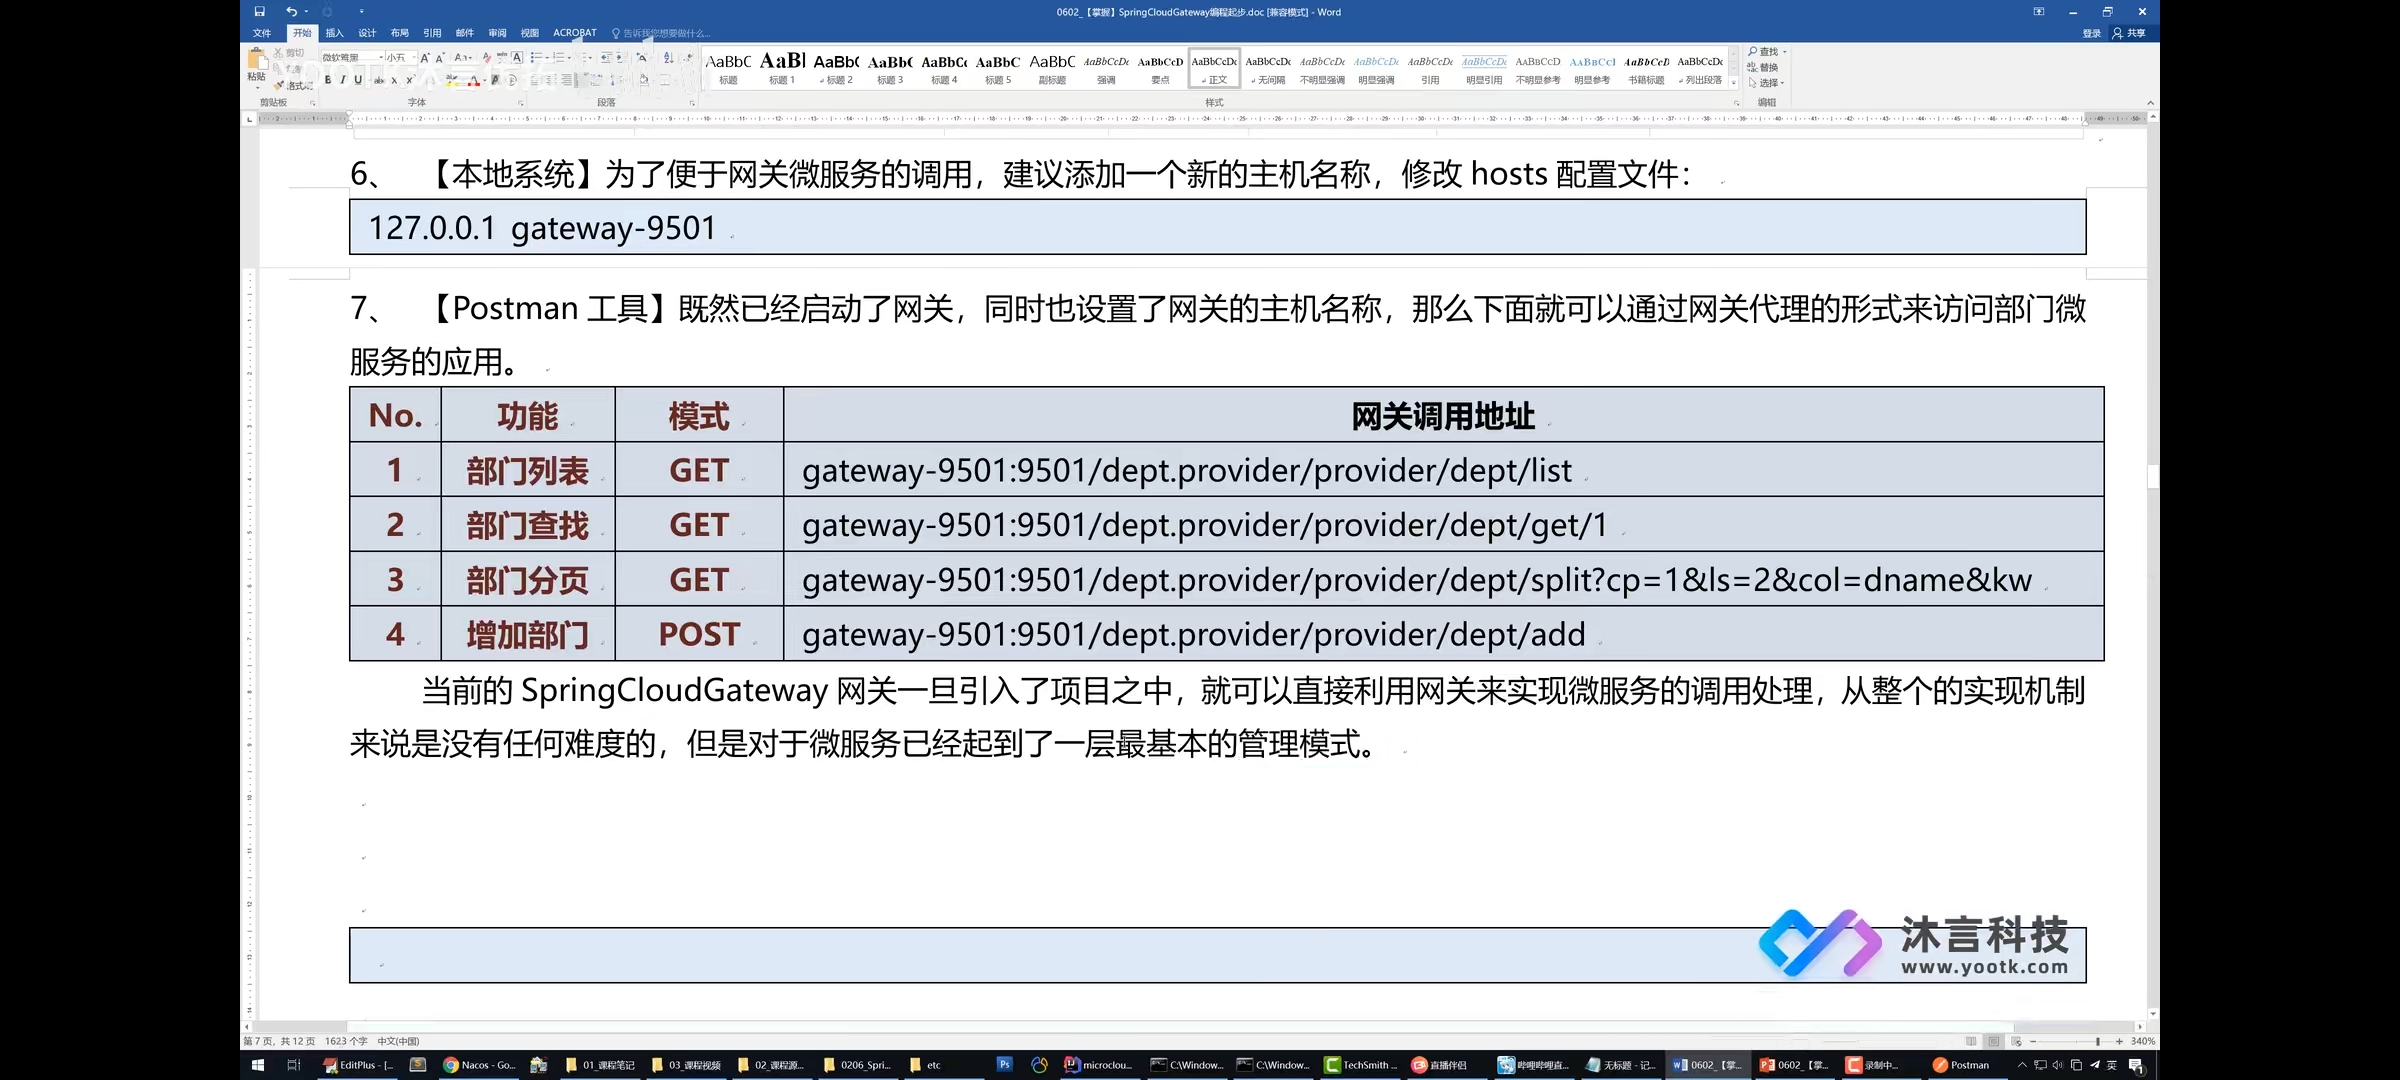Apply the 标题 2 style
This screenshot has width=2400, height=1080.
(x=836, y=68)
